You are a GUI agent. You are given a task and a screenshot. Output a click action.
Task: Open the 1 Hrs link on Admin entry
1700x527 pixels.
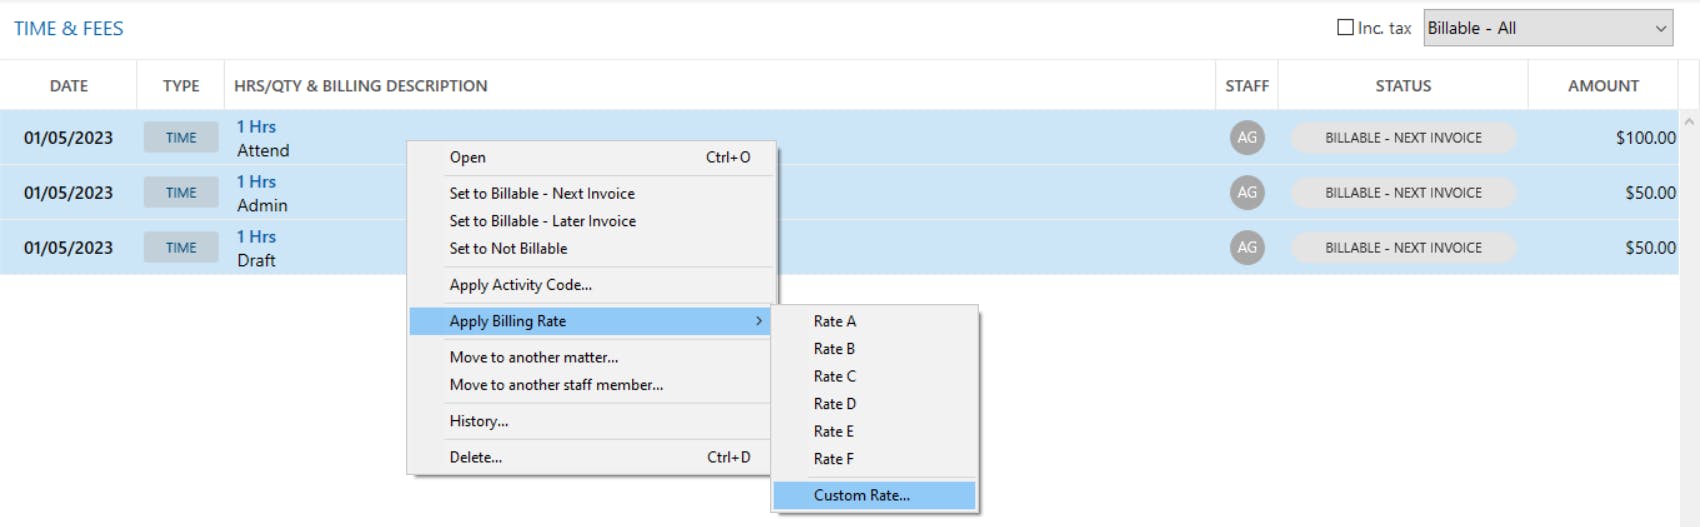pyautogui.click(x=256, y=182)
